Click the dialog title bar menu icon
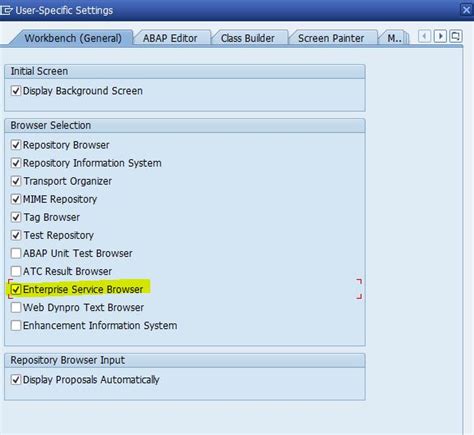 pos(6,10)
